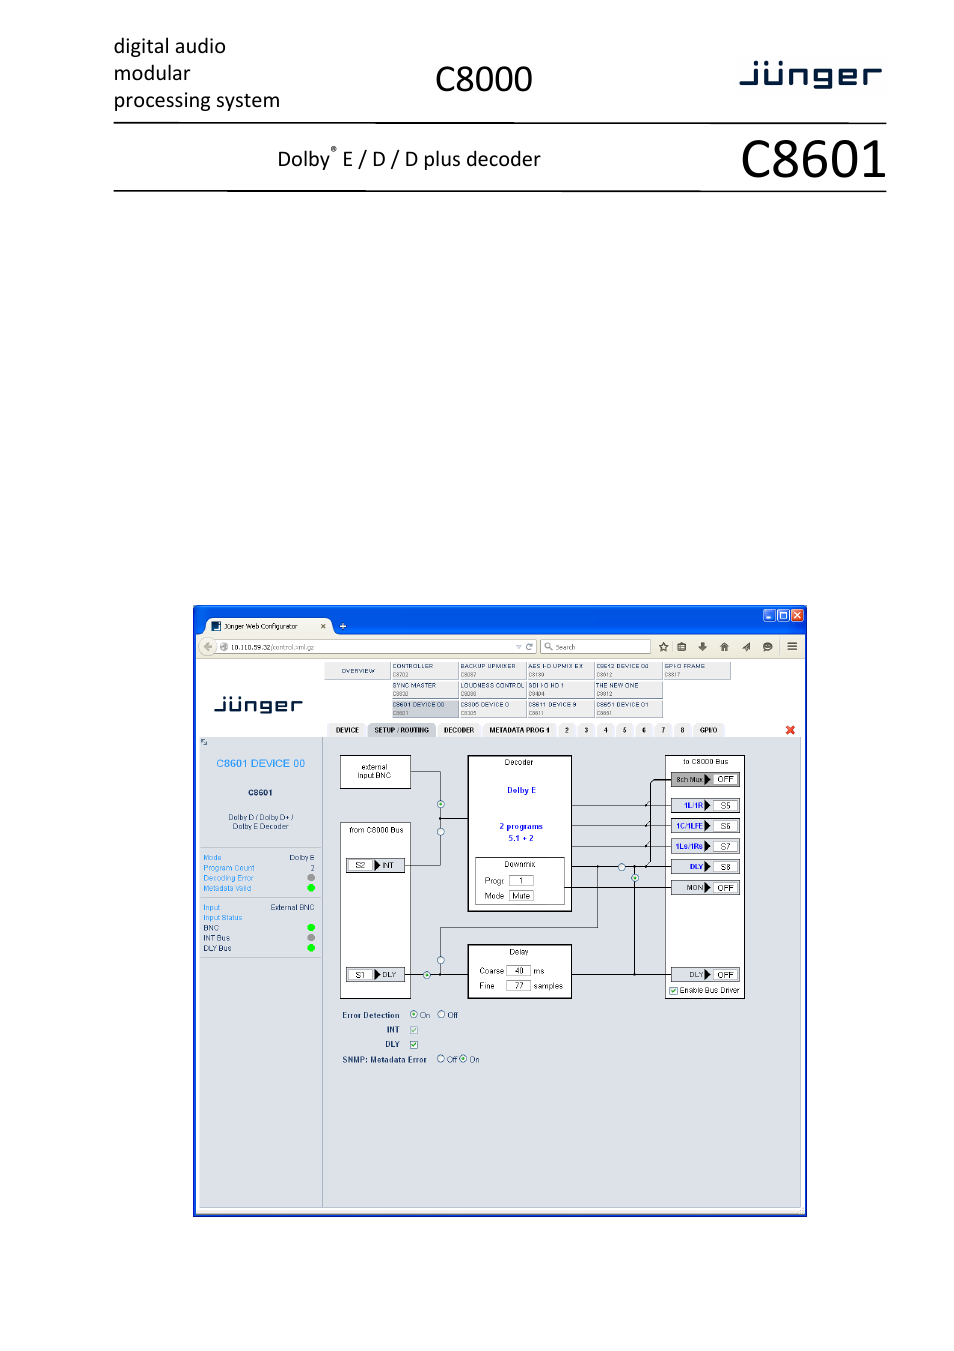Toggle Enable Bus Driver checkbox
The image size is (954, 1351).
click(674, 991)
